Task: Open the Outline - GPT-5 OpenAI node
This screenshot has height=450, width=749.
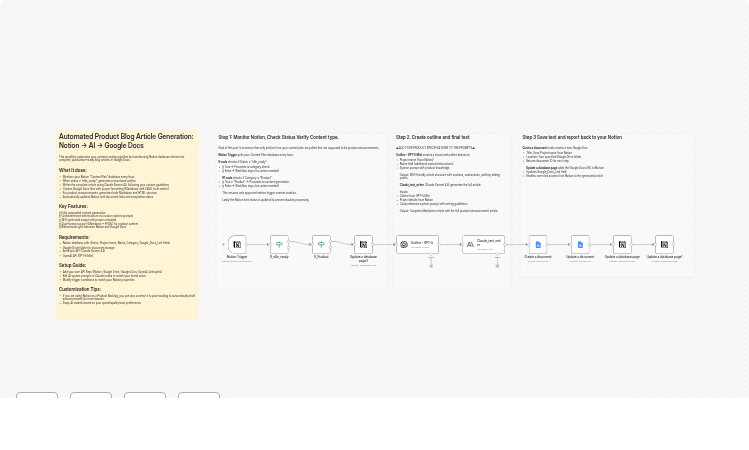Action: 417,245
